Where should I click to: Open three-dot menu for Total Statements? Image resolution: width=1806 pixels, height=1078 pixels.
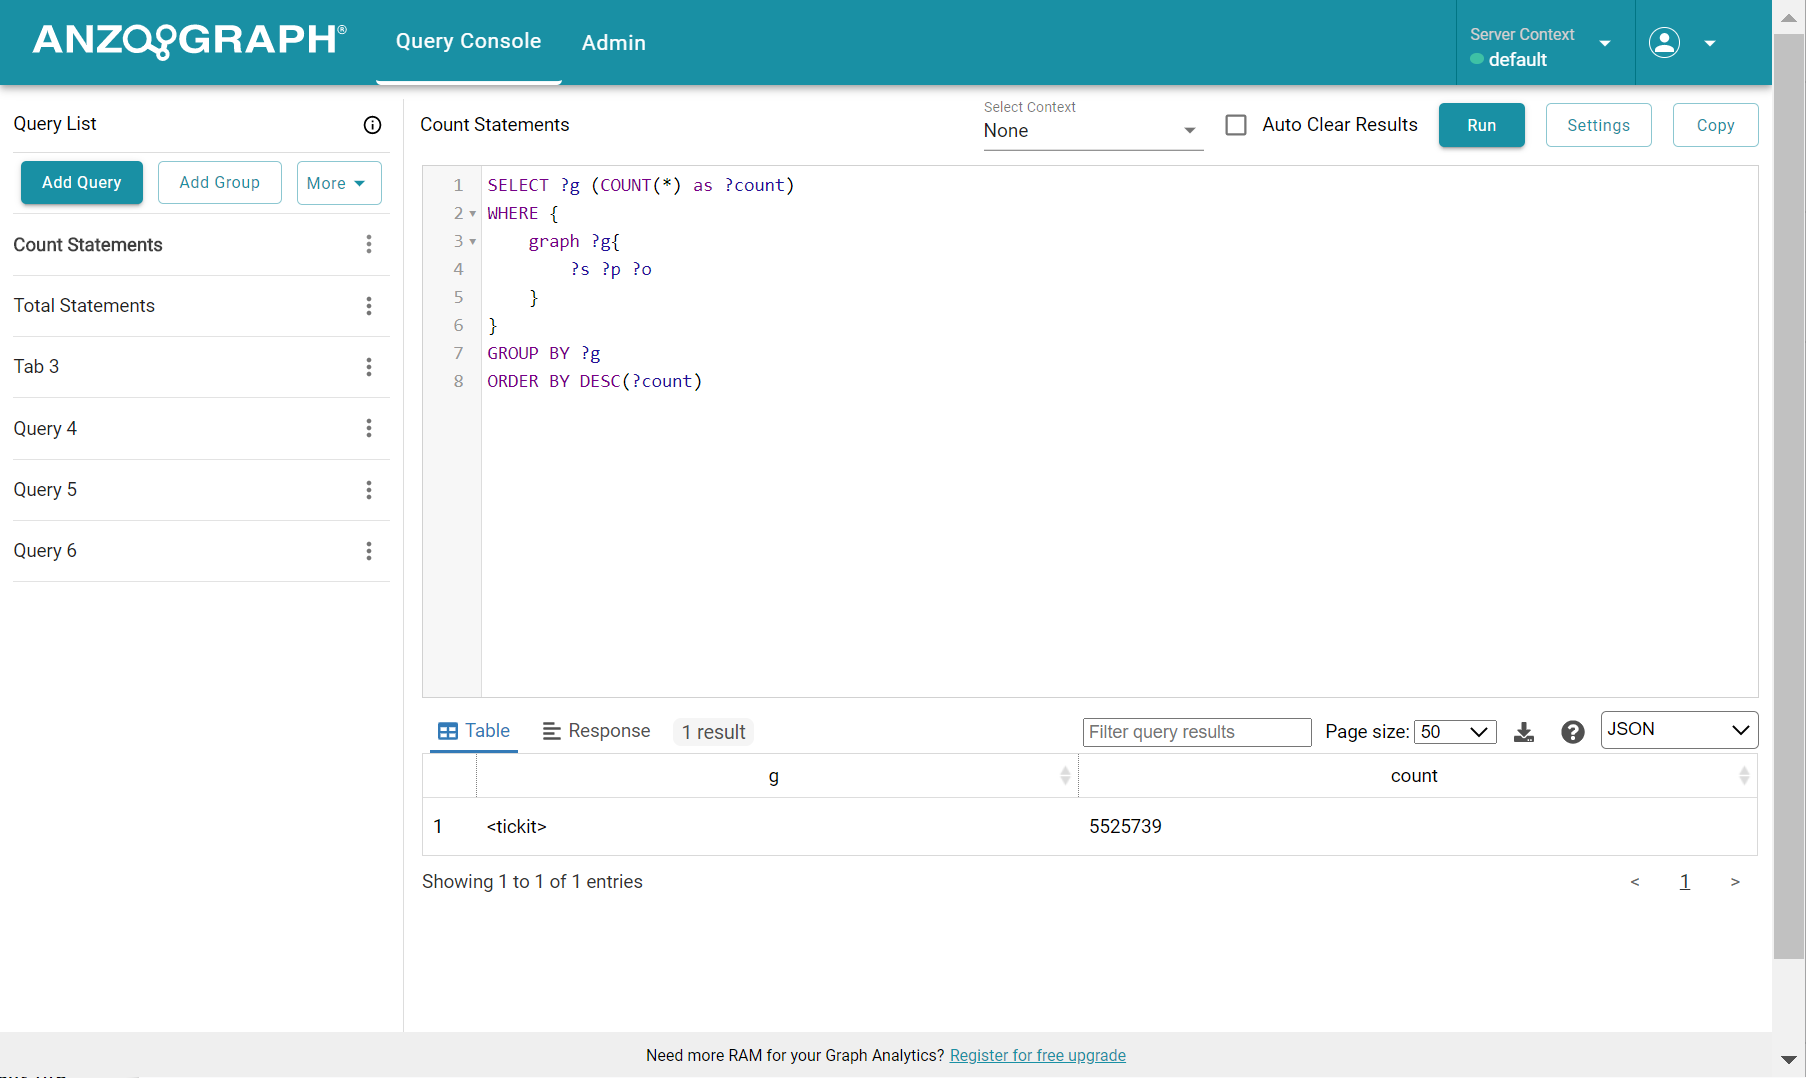point(369,306)
